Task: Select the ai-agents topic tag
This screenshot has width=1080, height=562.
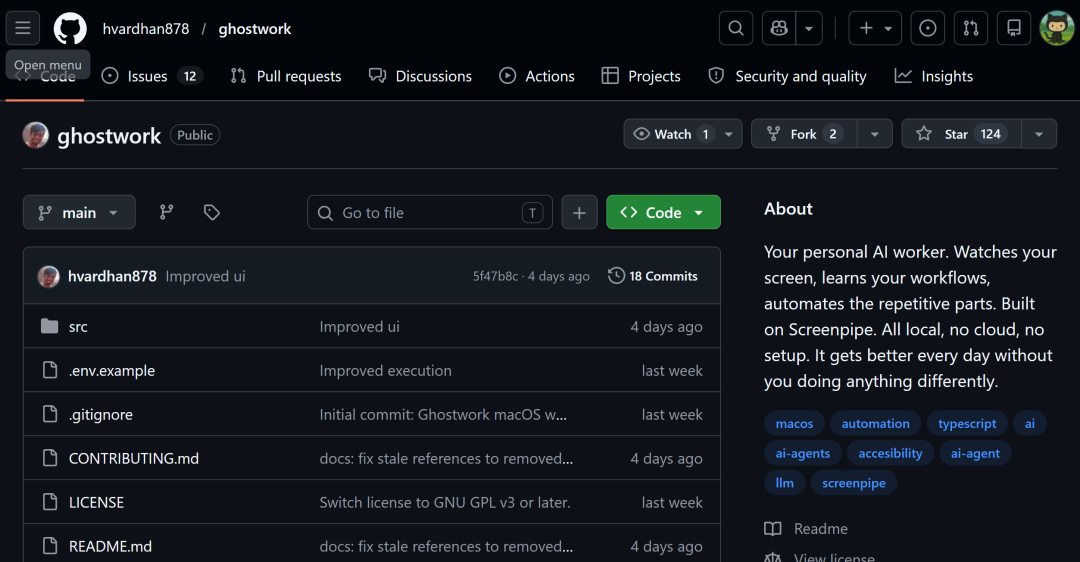Action: pyautogui.click(x=802, y=453)
